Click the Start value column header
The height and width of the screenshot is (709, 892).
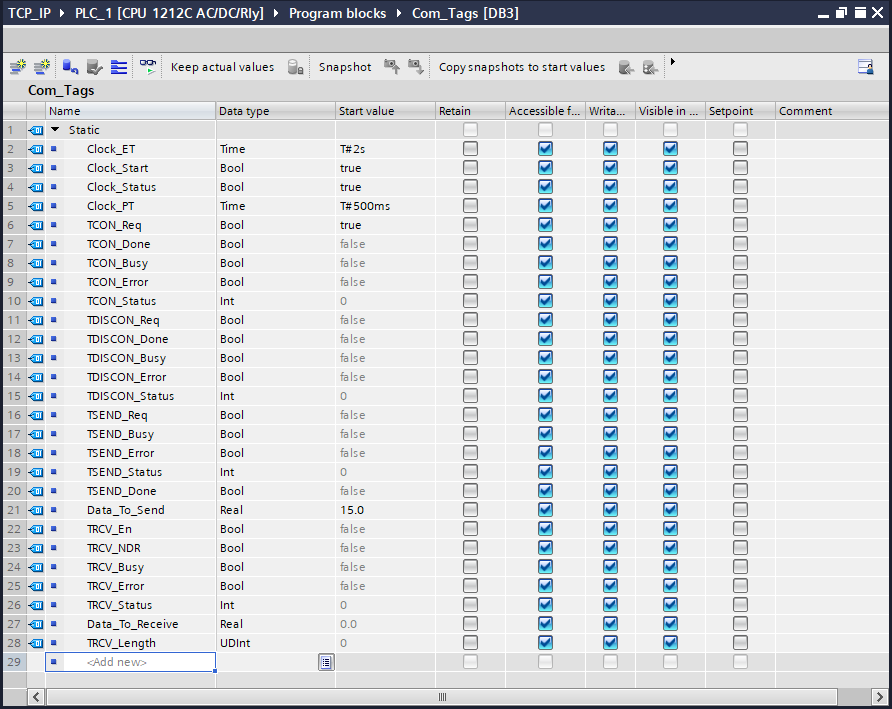tap(366, 111)
